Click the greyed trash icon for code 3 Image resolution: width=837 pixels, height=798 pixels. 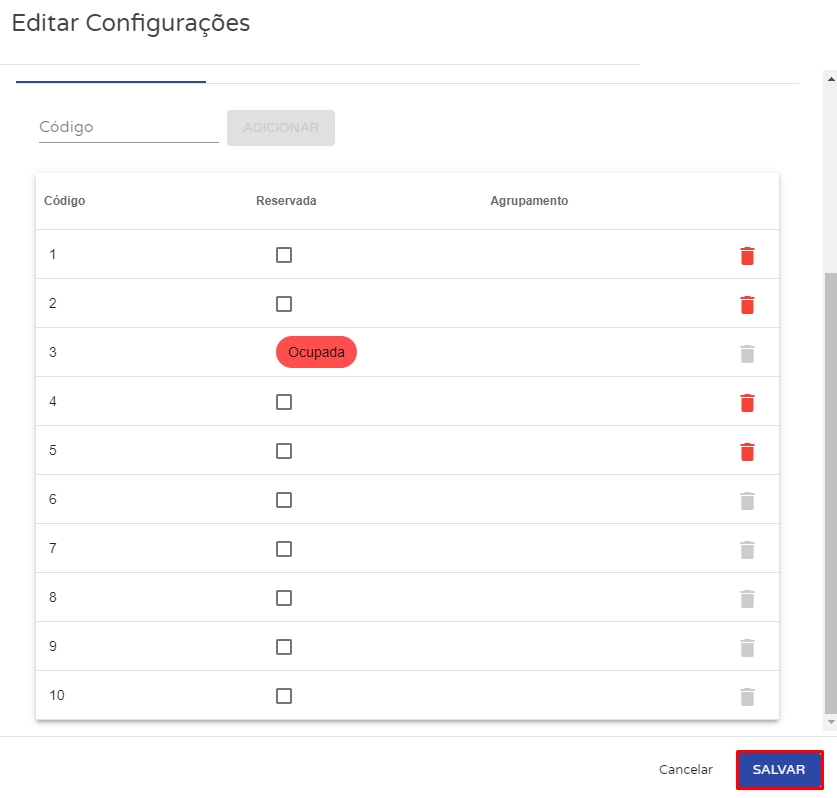point(747,354)
